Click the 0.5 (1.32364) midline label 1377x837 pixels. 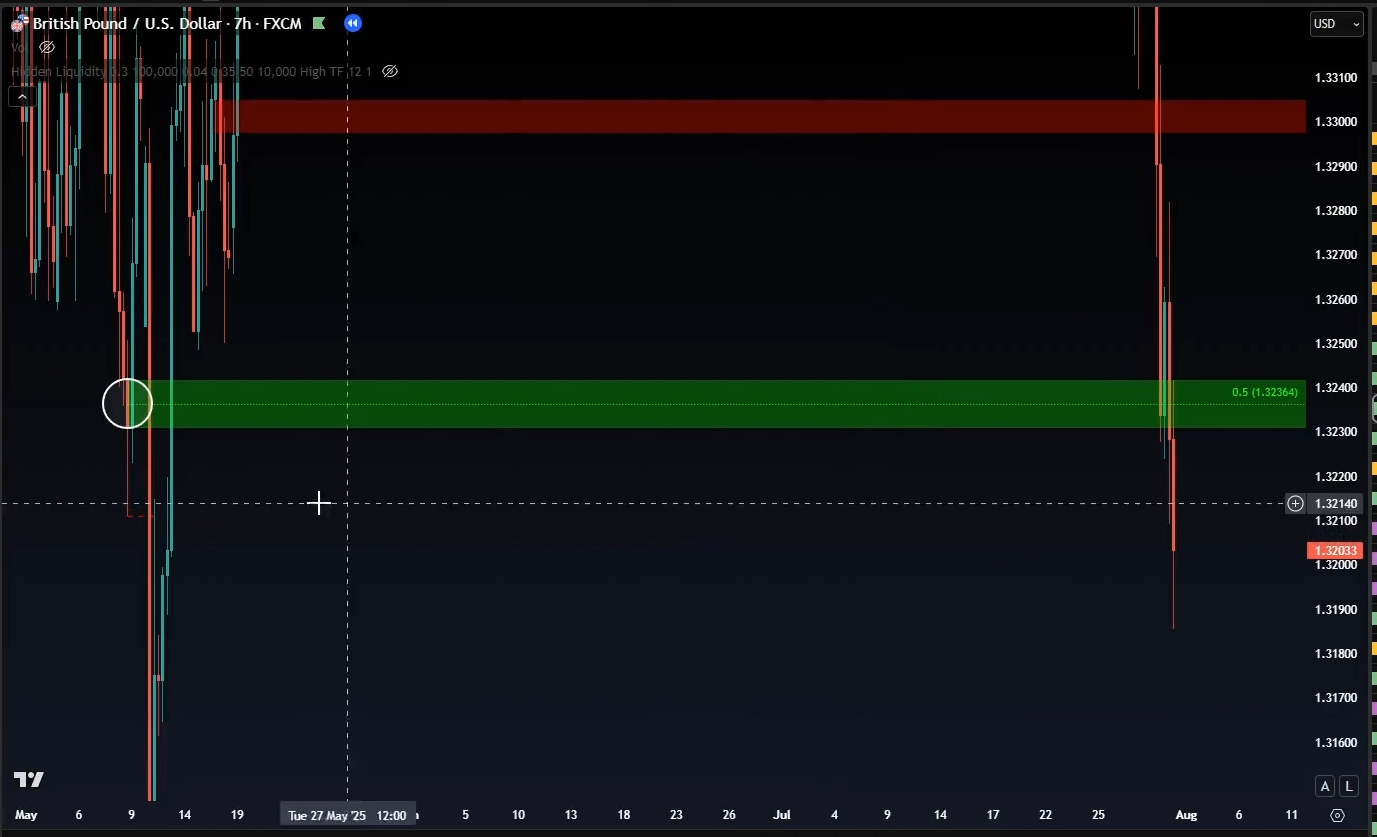(1265, 392)
